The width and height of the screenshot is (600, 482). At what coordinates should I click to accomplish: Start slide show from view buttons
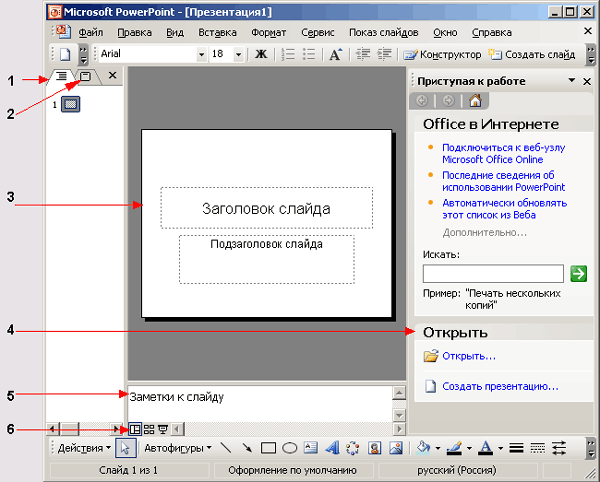pos(163,429)
